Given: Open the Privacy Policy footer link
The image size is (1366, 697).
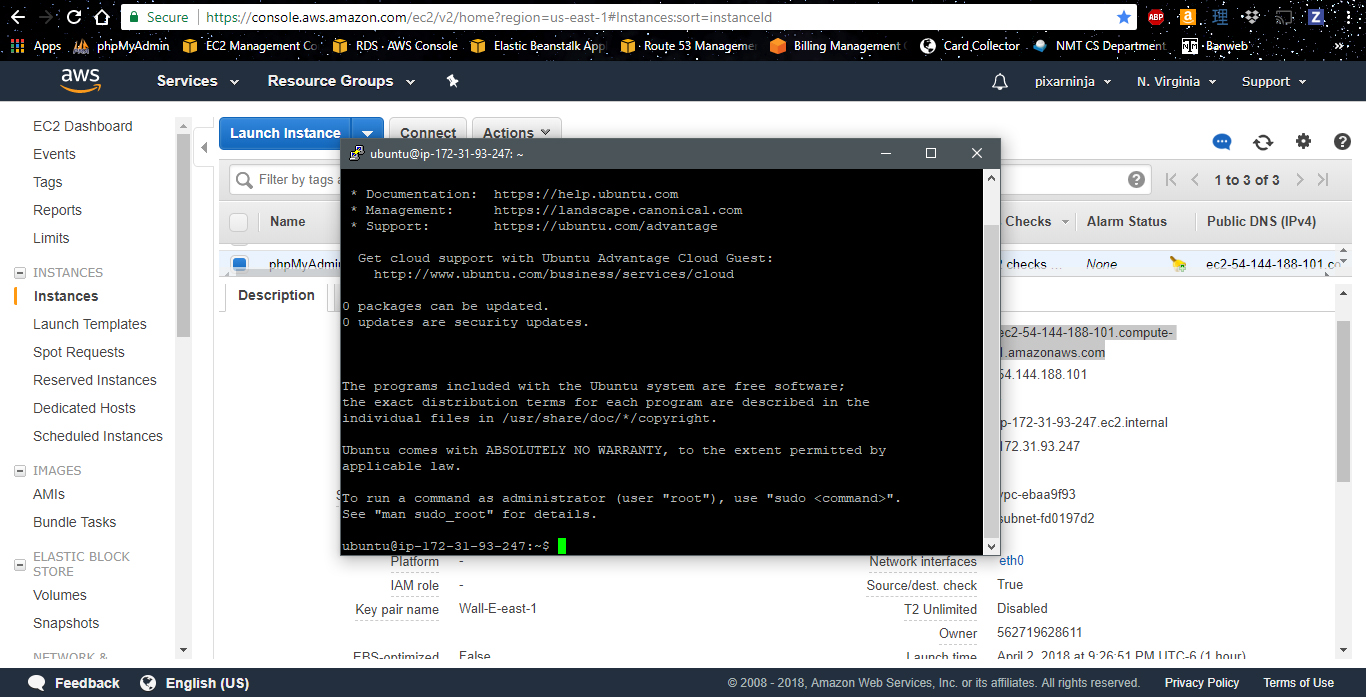Looking at the screenshot, I should point(1202,683).
